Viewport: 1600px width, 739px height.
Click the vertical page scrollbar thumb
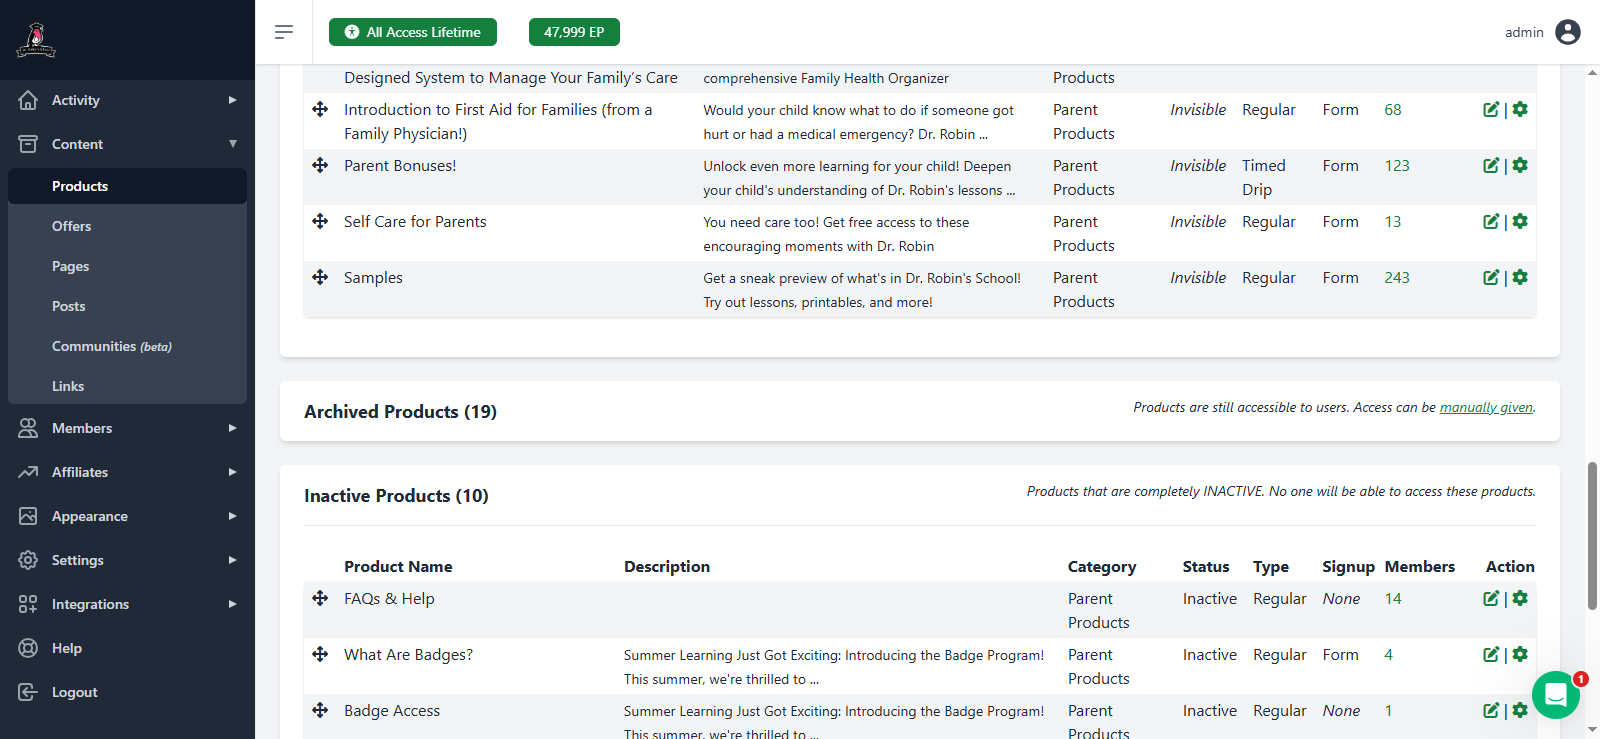[1592, 535]
